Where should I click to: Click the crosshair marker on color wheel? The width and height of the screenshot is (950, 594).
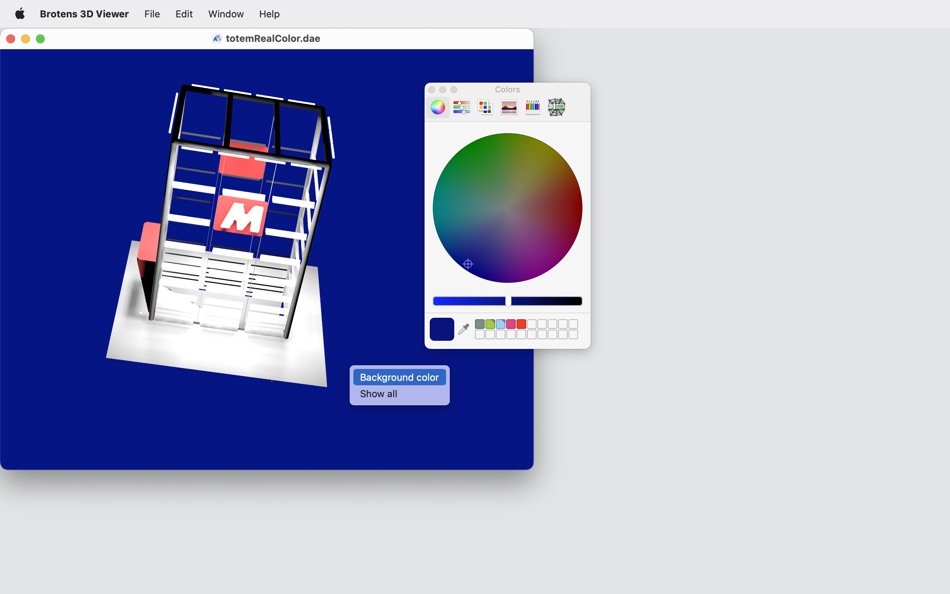[x=468, y=264]
